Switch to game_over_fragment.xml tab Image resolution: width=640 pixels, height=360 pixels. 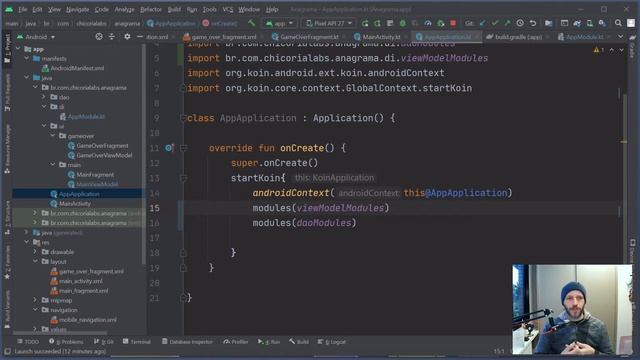tap(223, 37)
